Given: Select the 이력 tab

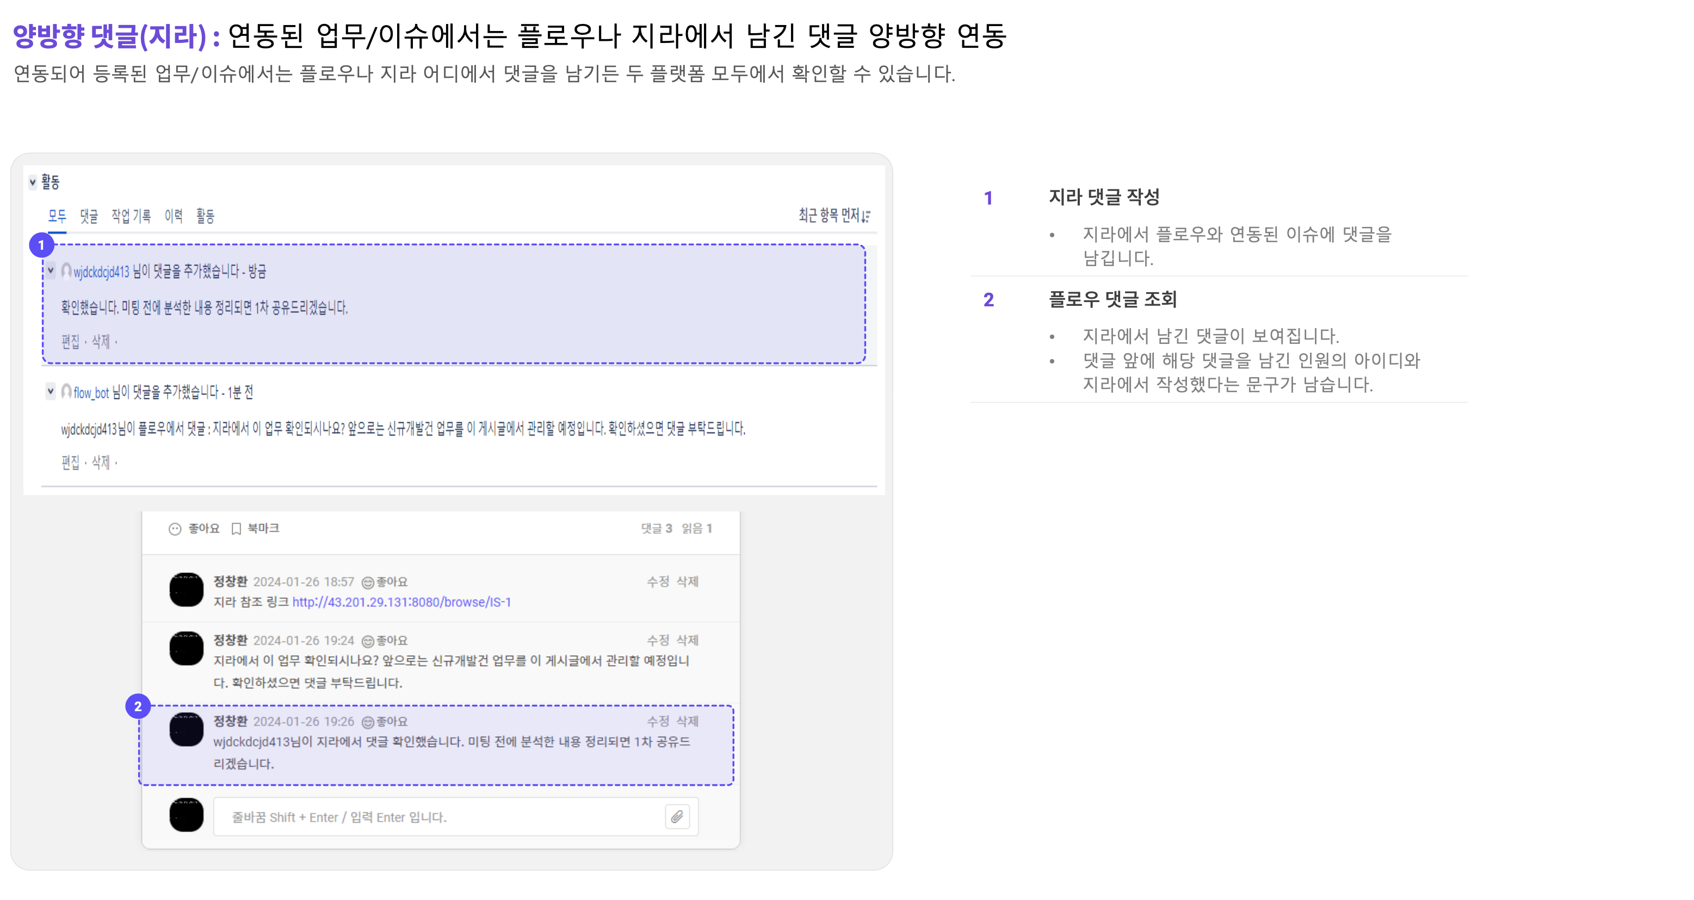Looking at the screenshot, I should coord(173,216).
